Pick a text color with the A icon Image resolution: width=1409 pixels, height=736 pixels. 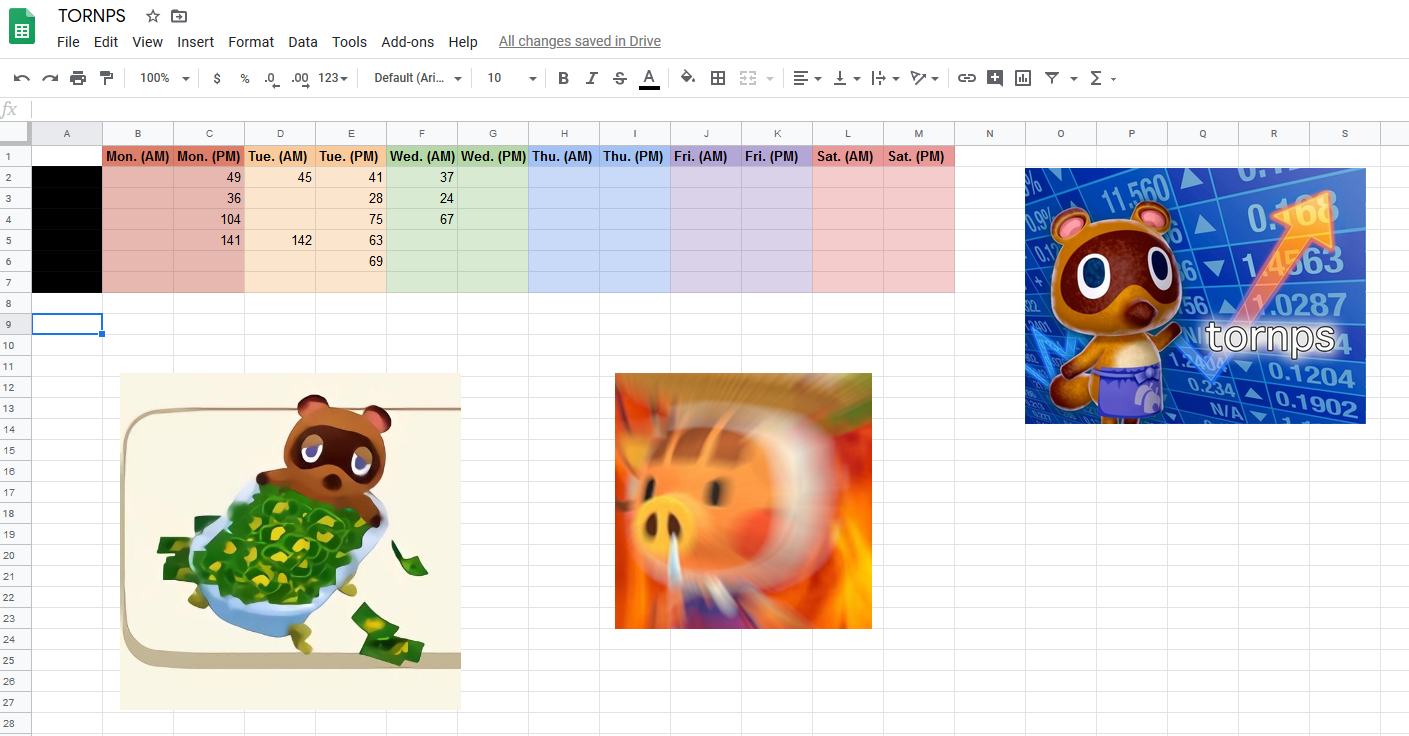649,78
